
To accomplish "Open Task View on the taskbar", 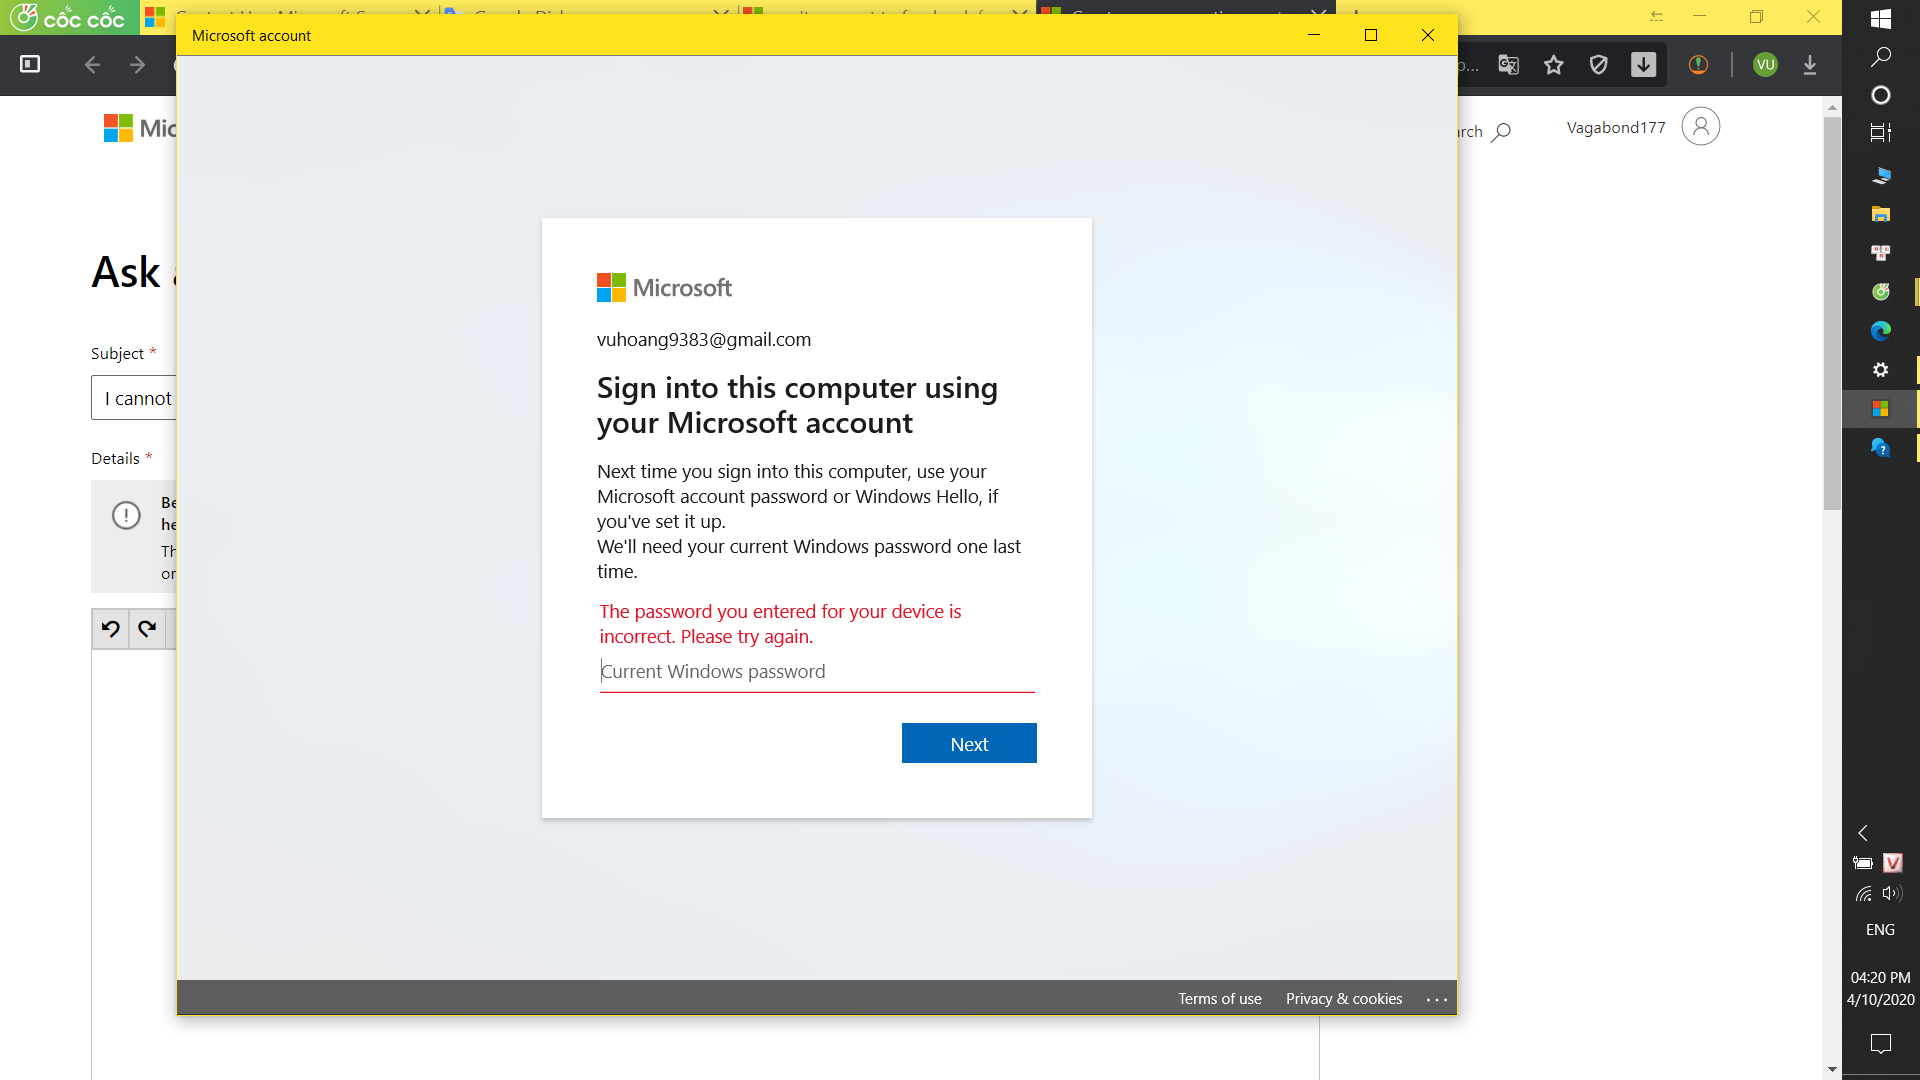I will (1880, 132).
